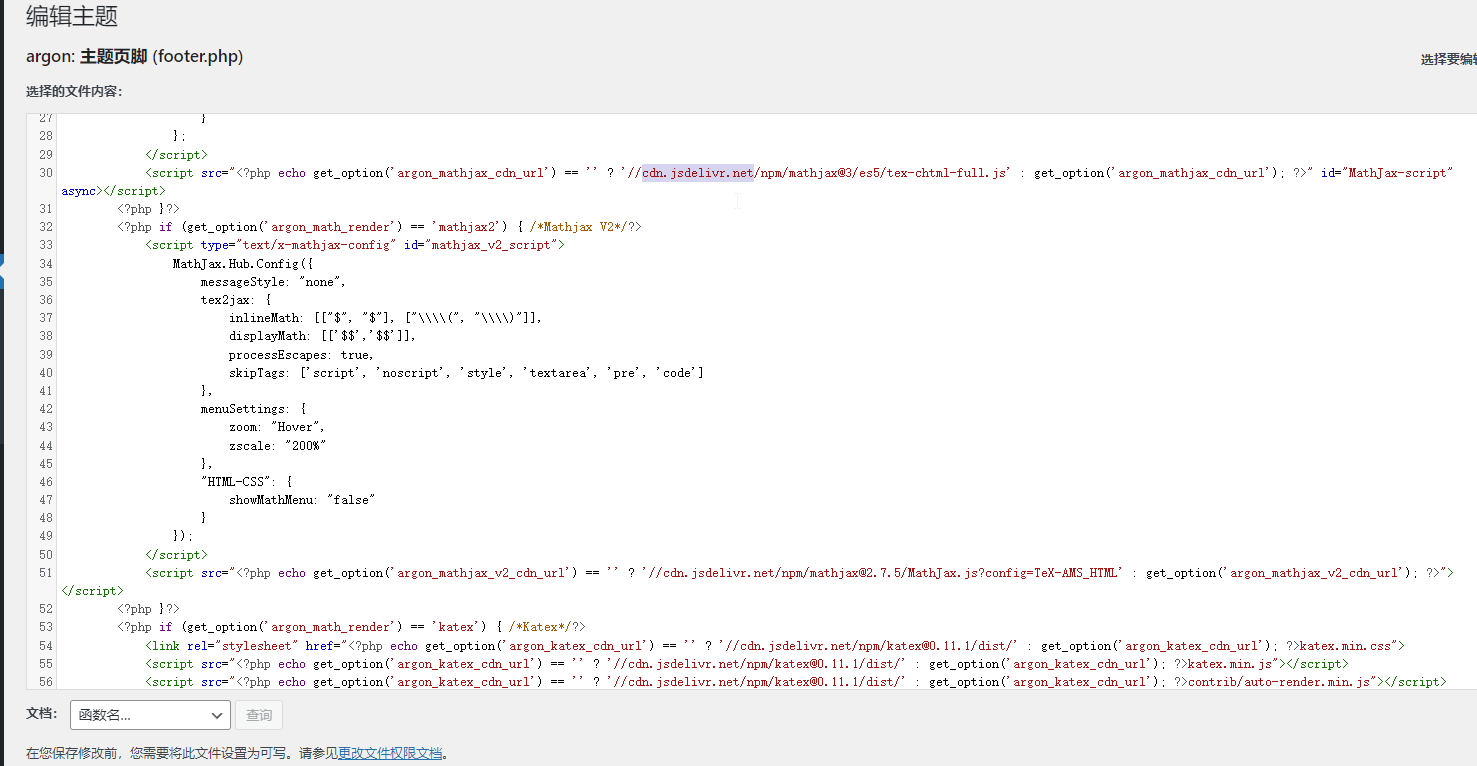Click the mathjax@2.7.5 script src line
1477x766 pixels.
pyautogui.click(x=800, y=573)
